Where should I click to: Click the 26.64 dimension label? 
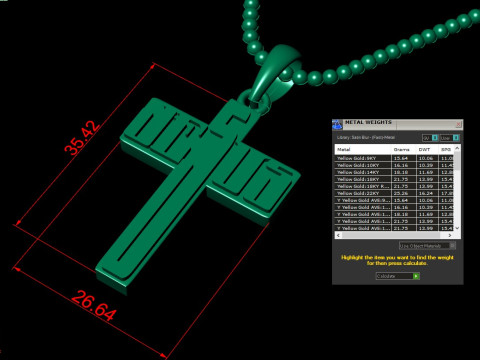tap(94, 306)
